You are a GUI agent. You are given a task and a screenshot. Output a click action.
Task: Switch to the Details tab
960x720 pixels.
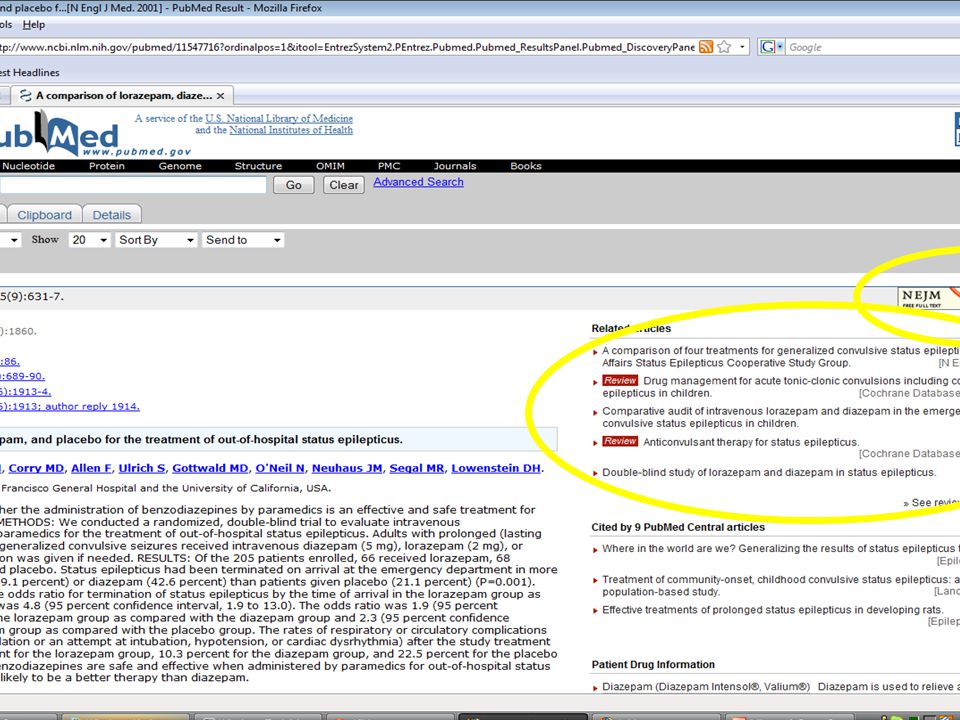click(111, 215)
